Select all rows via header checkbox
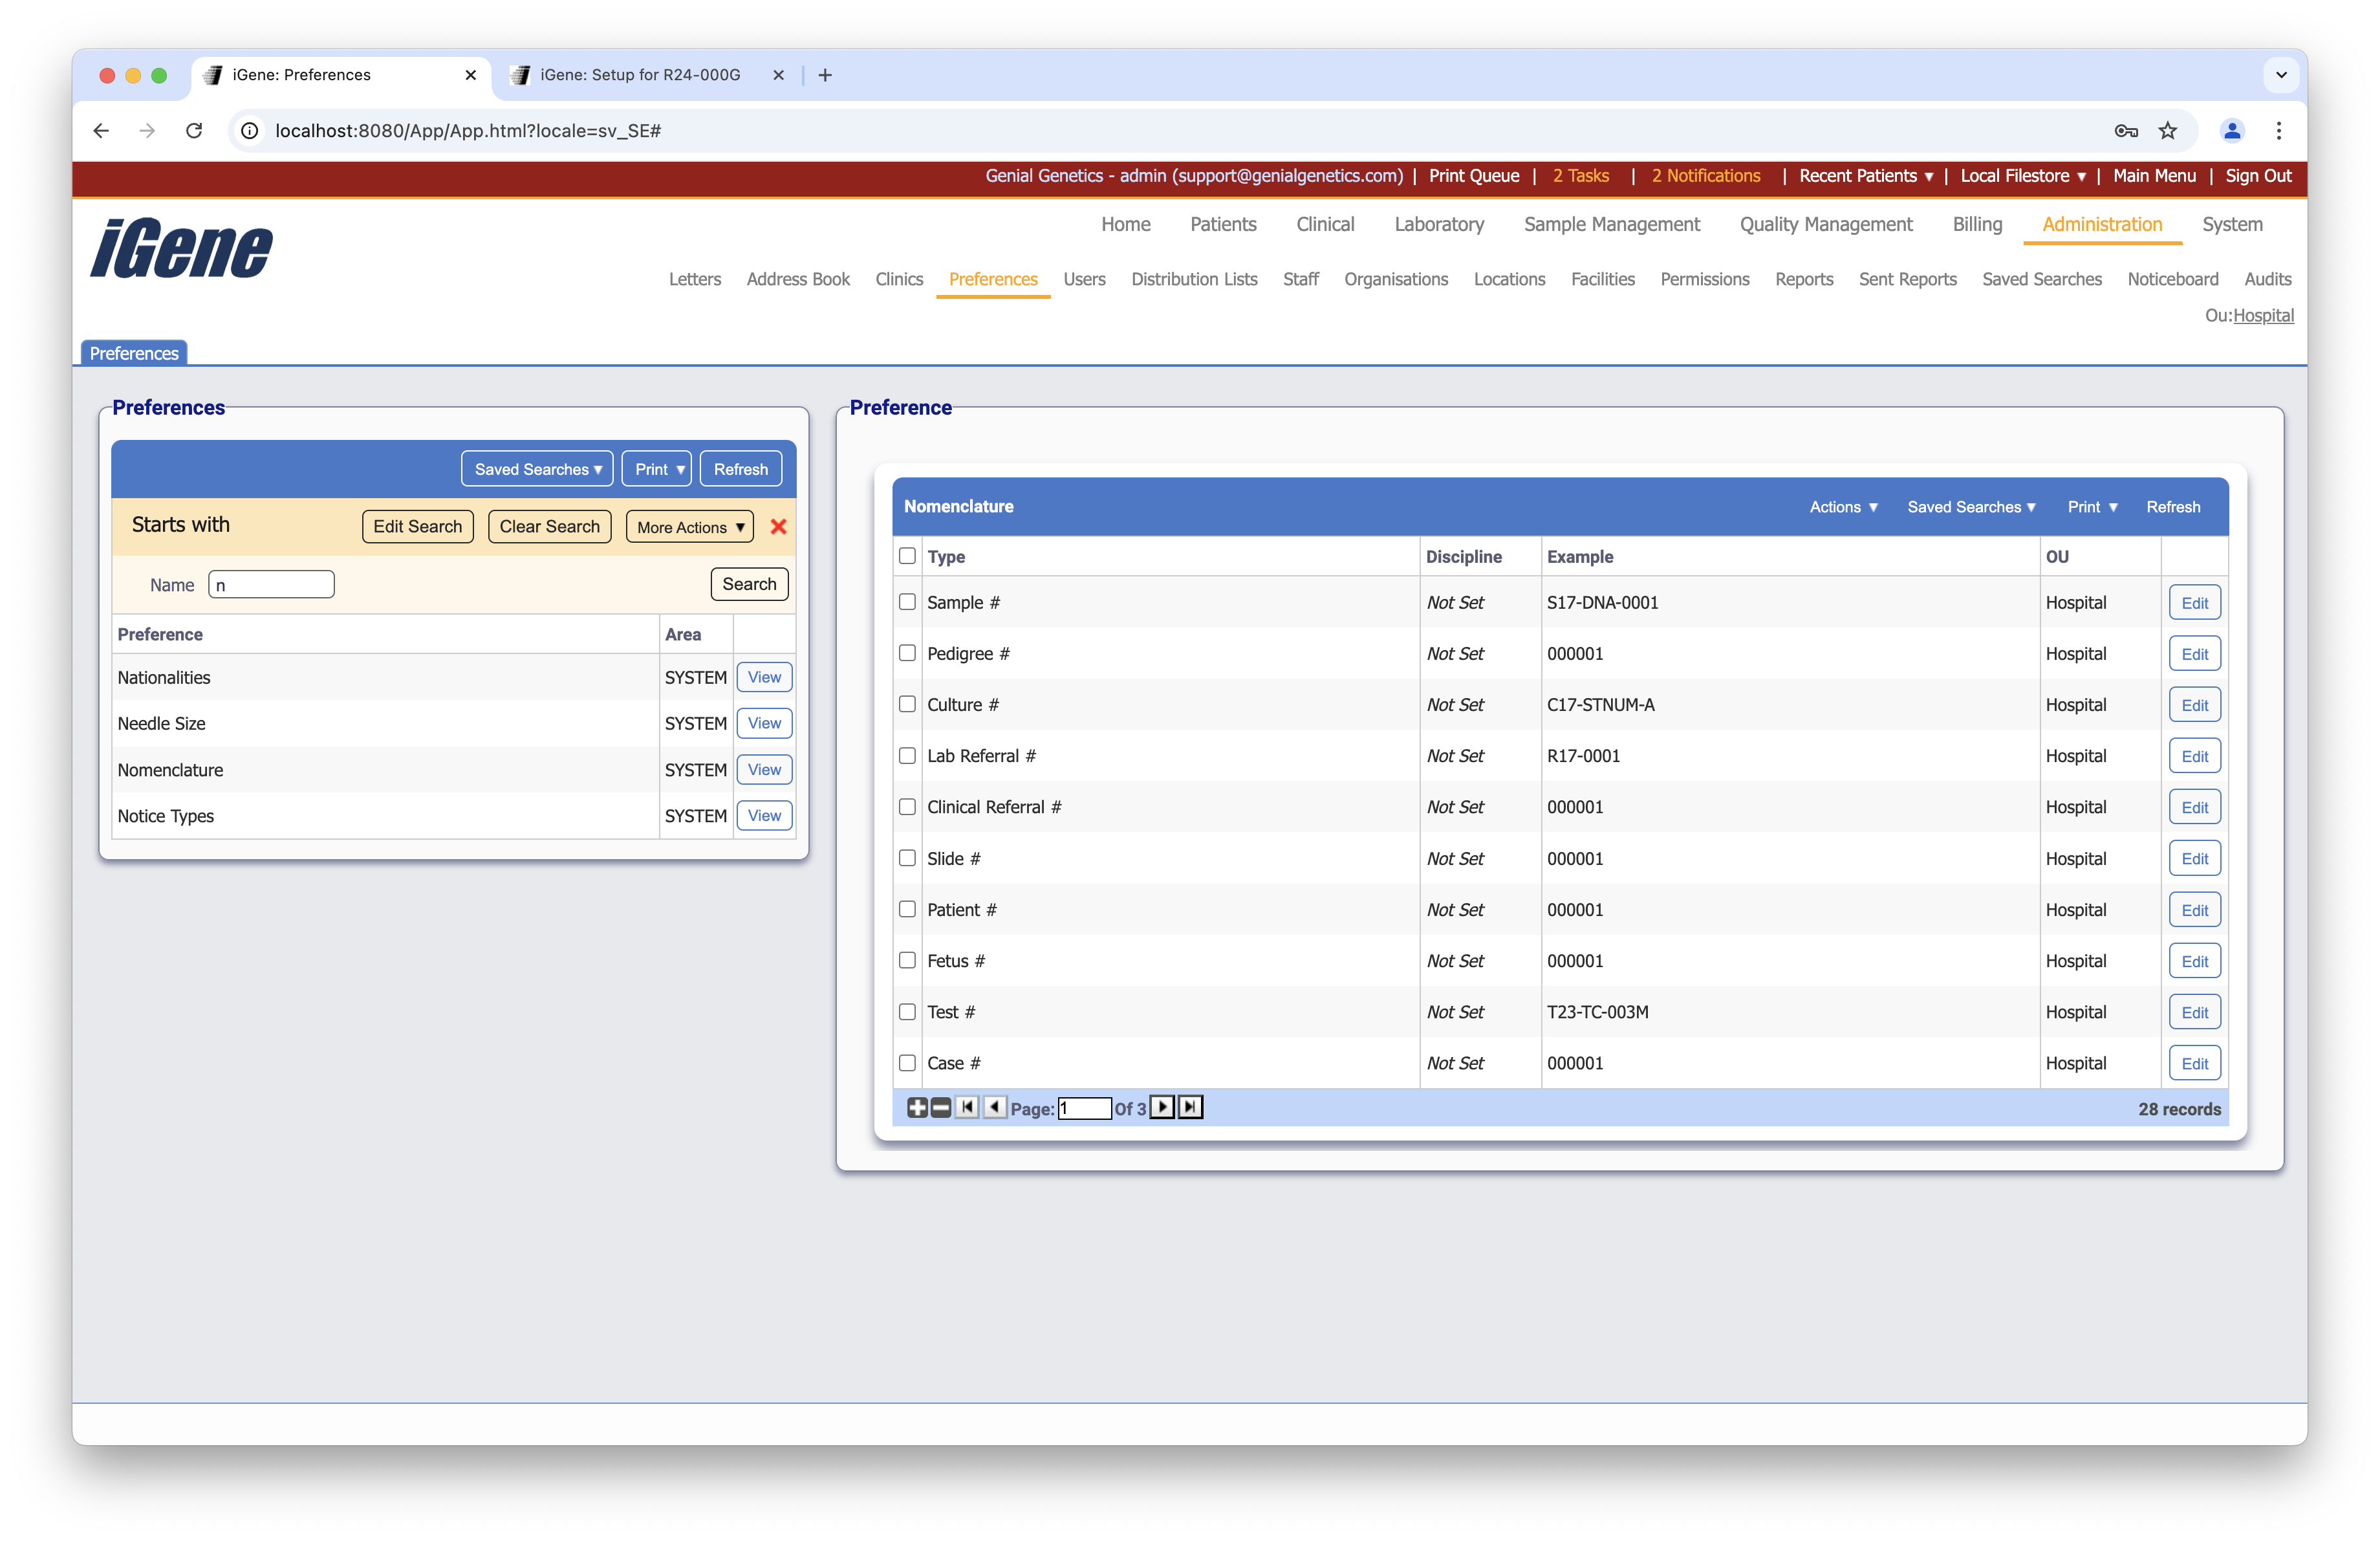 pyautogui.click(x=907, y=556)
